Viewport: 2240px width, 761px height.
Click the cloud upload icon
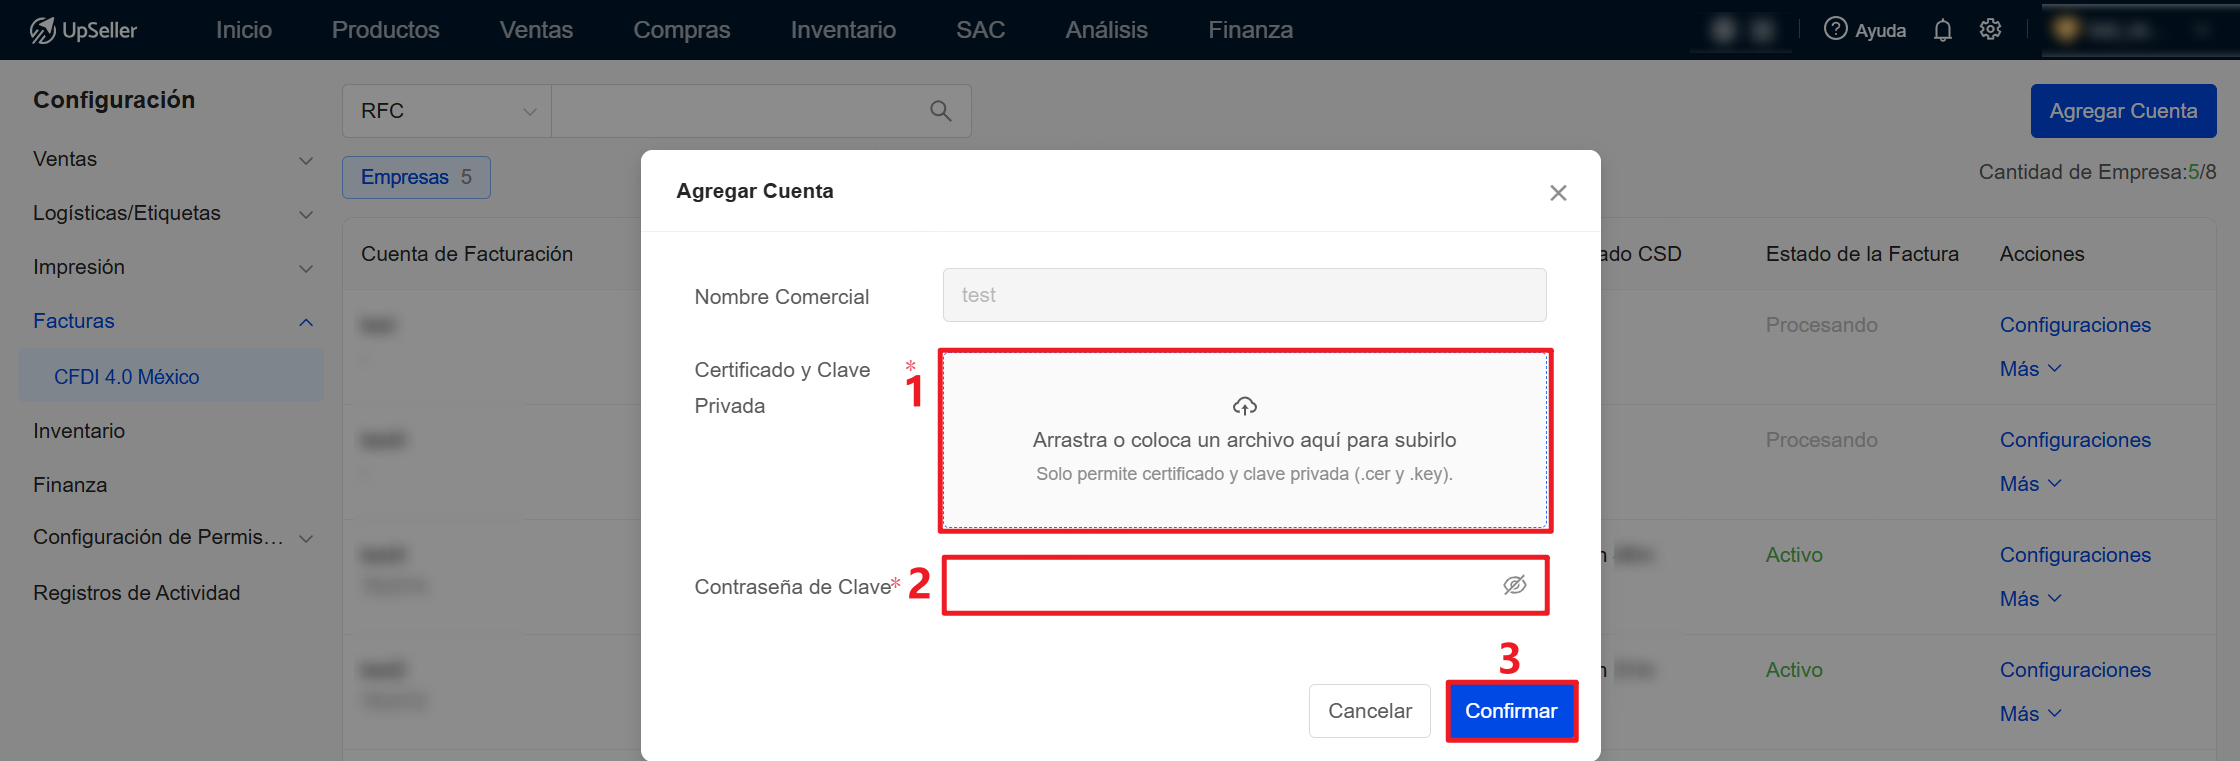1244,406
